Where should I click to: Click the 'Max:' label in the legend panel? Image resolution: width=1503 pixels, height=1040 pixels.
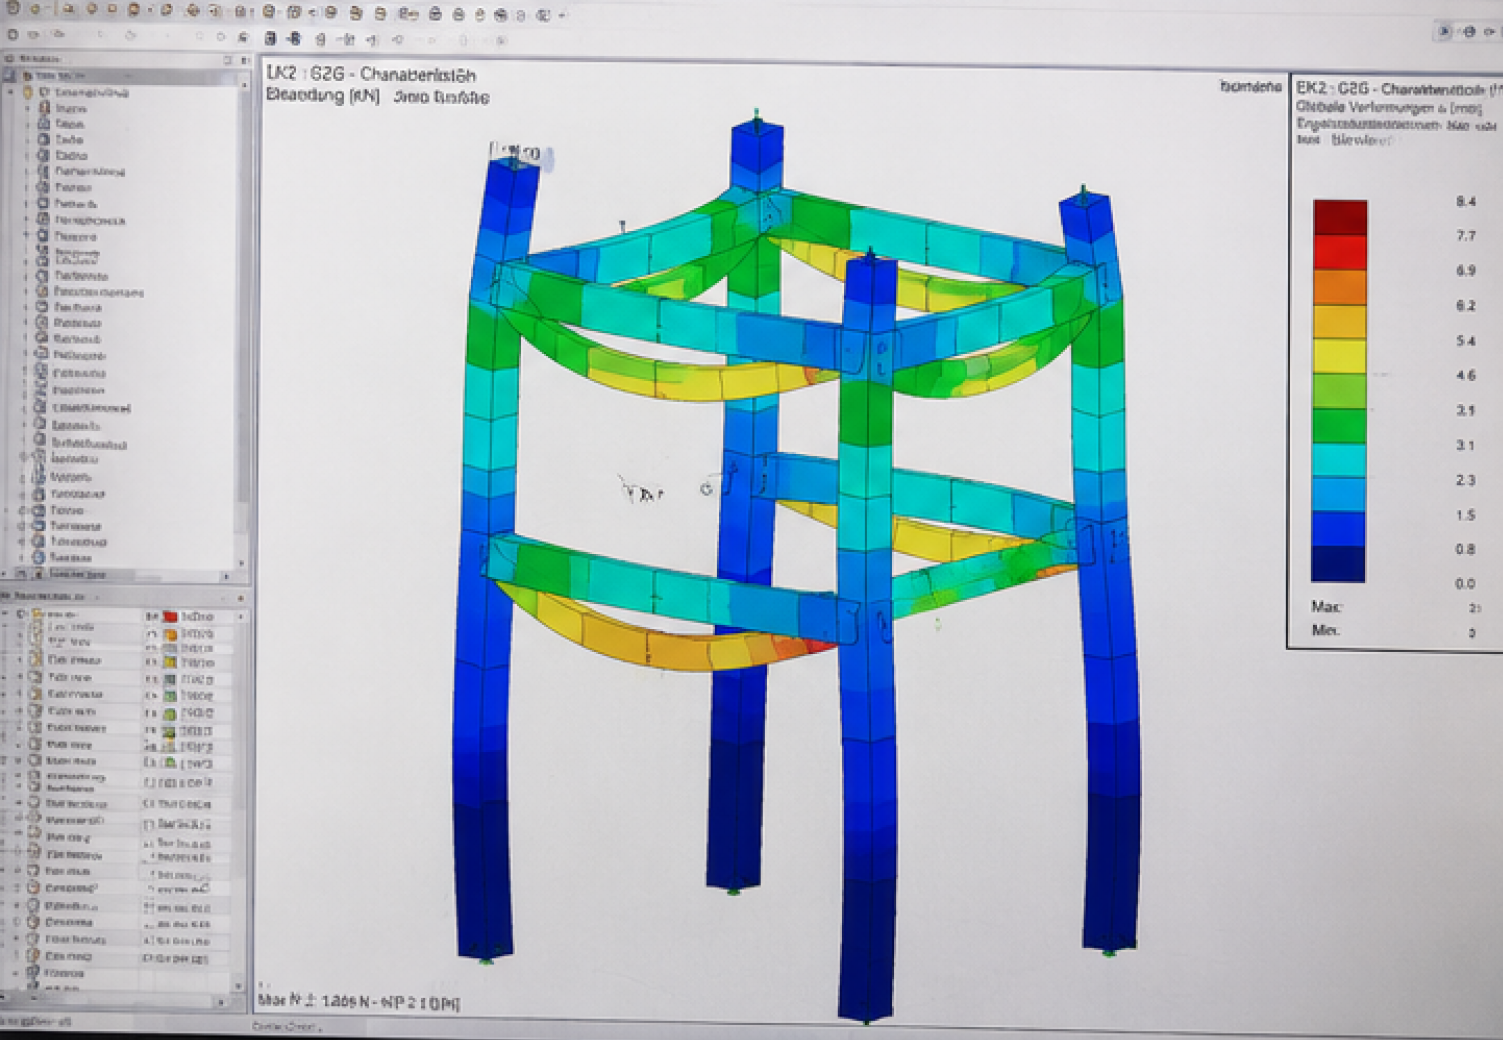(1327, 607)
